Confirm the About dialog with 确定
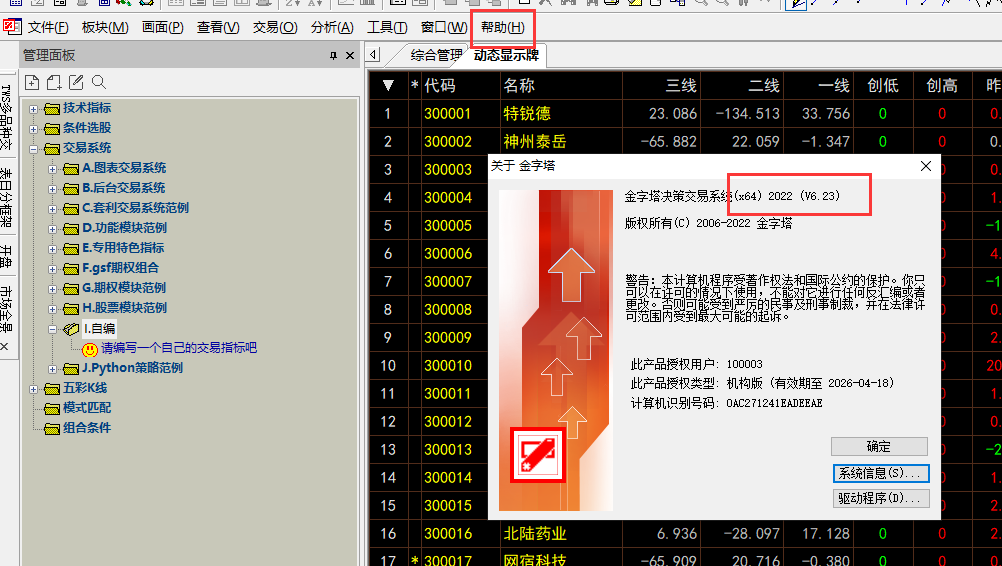Viewport: 1002px width, 566px height. click(879, 447)
